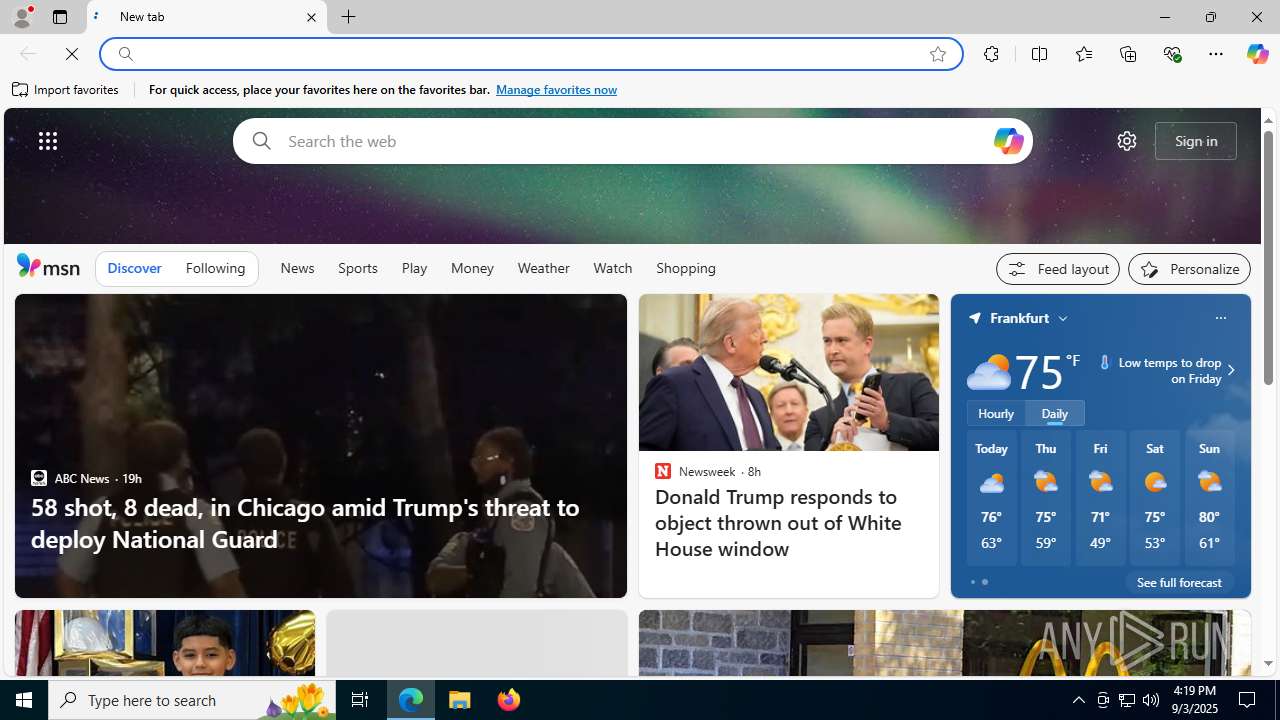The image size is (1280, 720).
Task: Open Collections toolbar icon
Action: 1128,54
